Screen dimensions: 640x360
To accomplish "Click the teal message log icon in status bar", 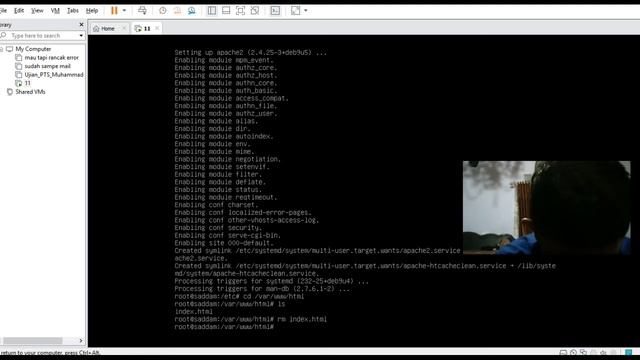I will 629,352.
